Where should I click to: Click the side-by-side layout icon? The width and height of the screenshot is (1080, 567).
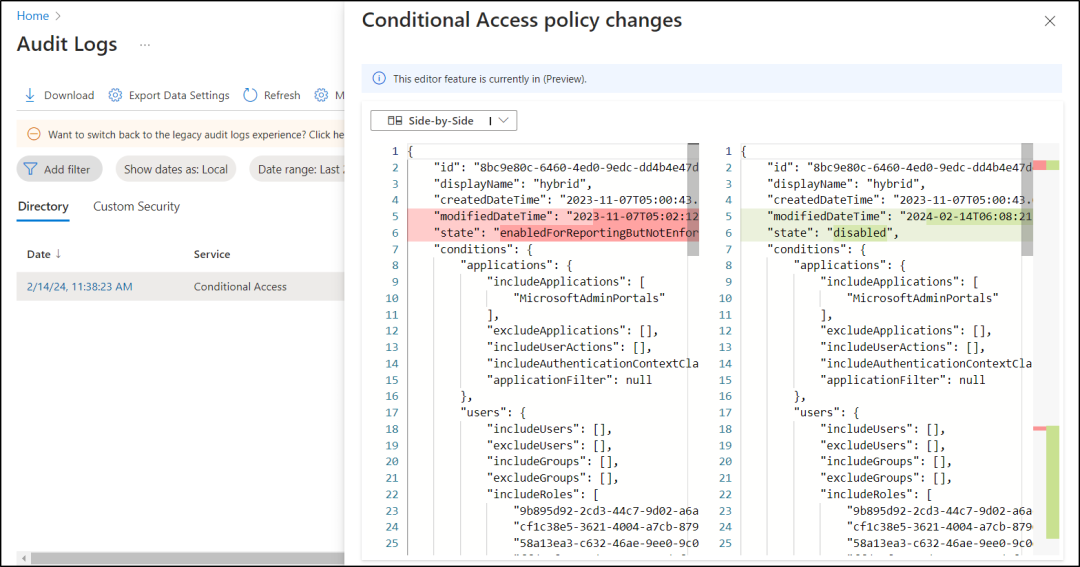395,121
